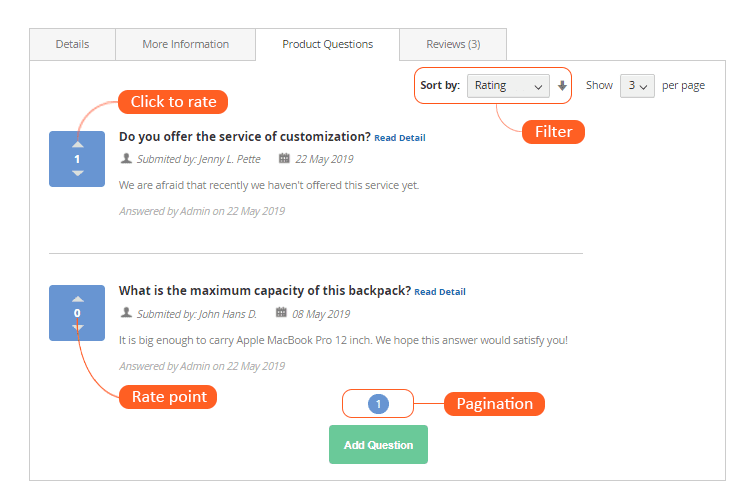The image size is (754, 502).
Task: Open the Show per page dropdown
Action: (x=637, y=86)
